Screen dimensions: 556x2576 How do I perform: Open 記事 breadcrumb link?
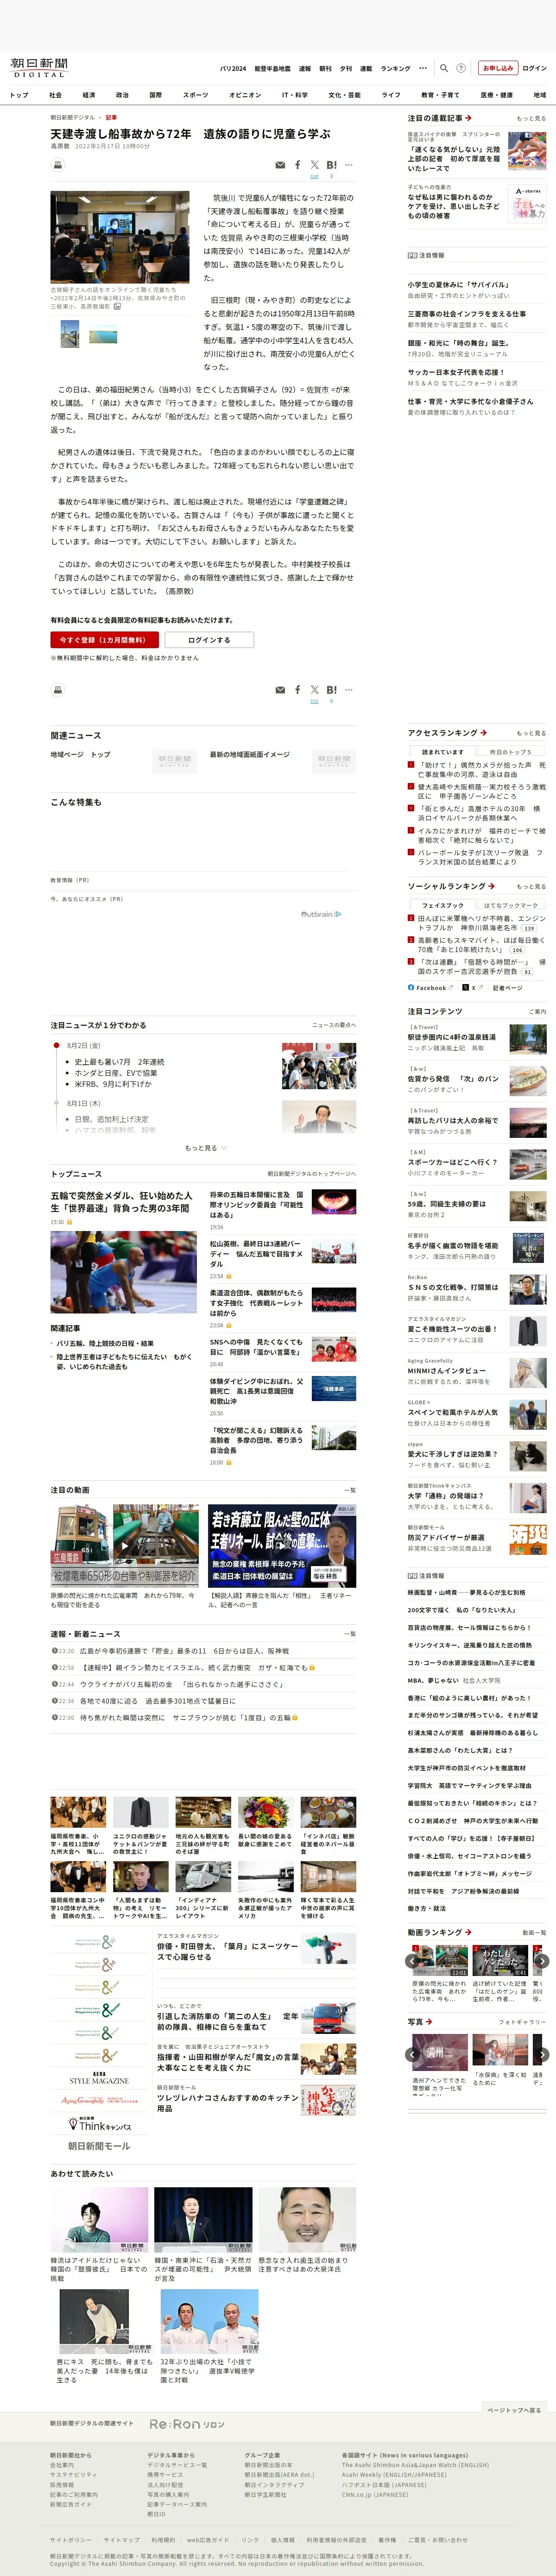click(x=111, y=117)
